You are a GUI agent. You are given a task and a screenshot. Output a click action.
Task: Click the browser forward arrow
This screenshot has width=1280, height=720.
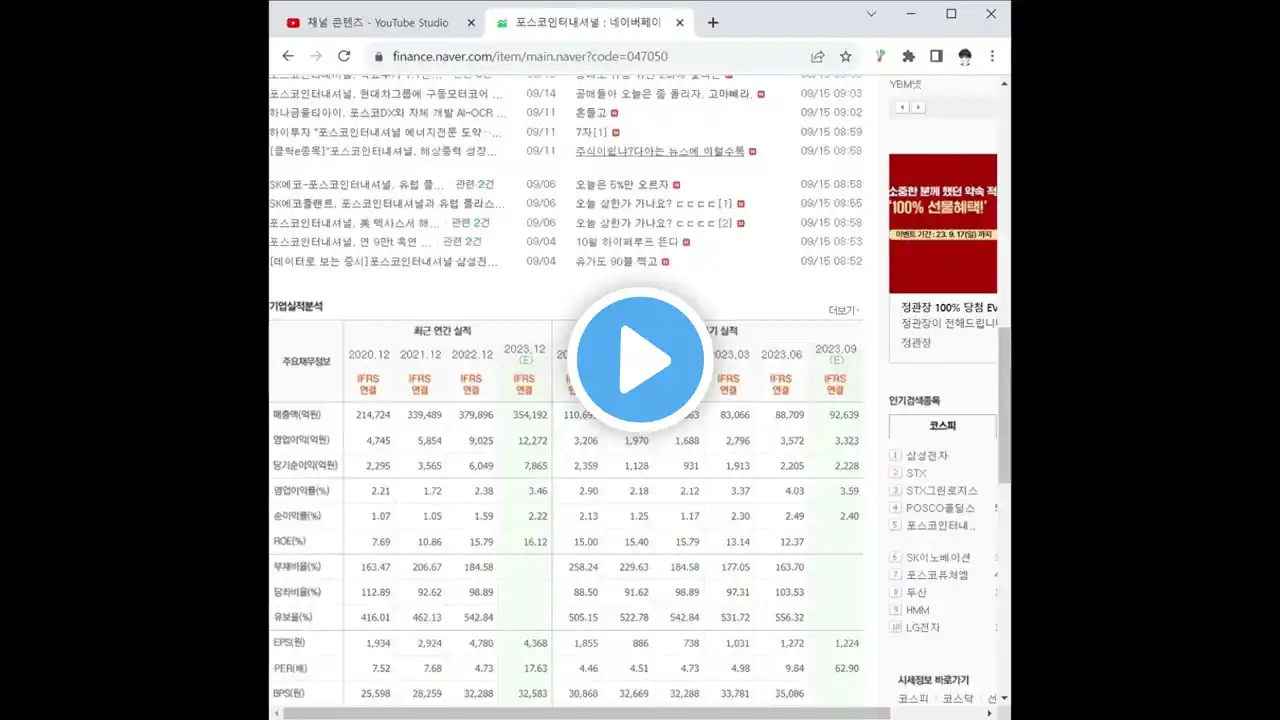coord(316,56)
